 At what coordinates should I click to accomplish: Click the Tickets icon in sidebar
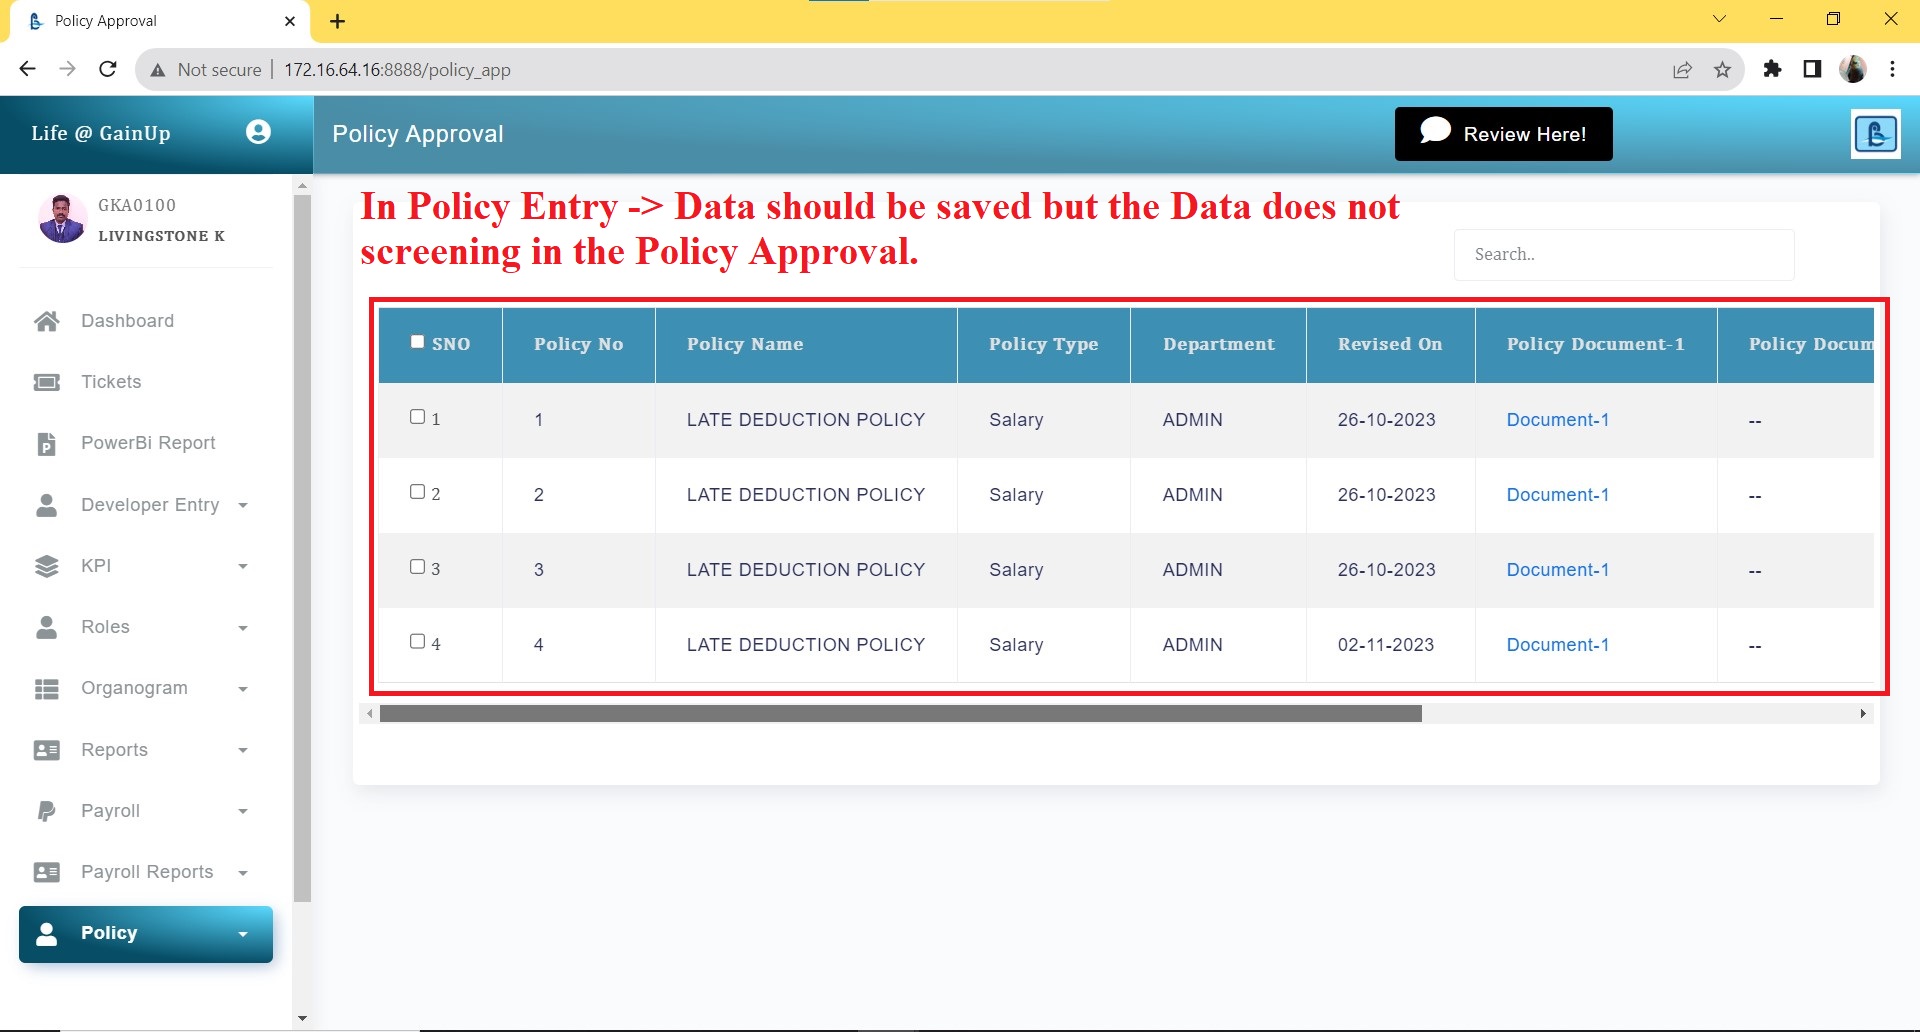(x=46, y=382)
